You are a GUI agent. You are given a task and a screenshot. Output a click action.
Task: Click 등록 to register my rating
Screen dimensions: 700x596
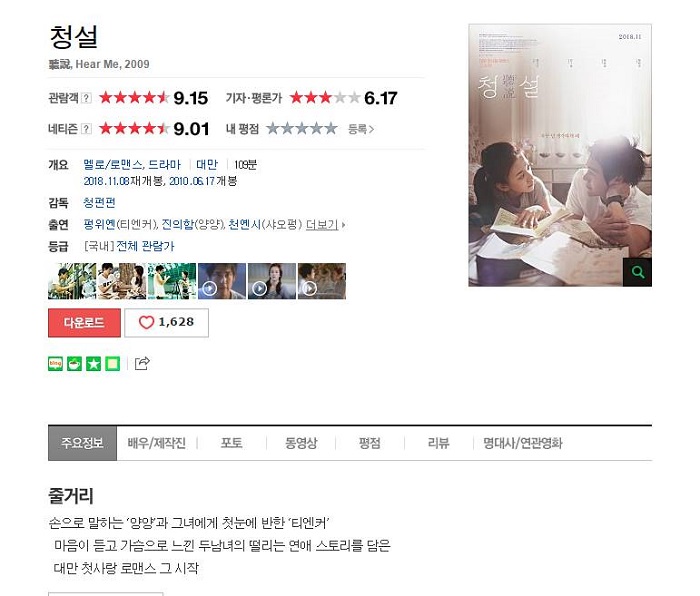pos(361,129)
